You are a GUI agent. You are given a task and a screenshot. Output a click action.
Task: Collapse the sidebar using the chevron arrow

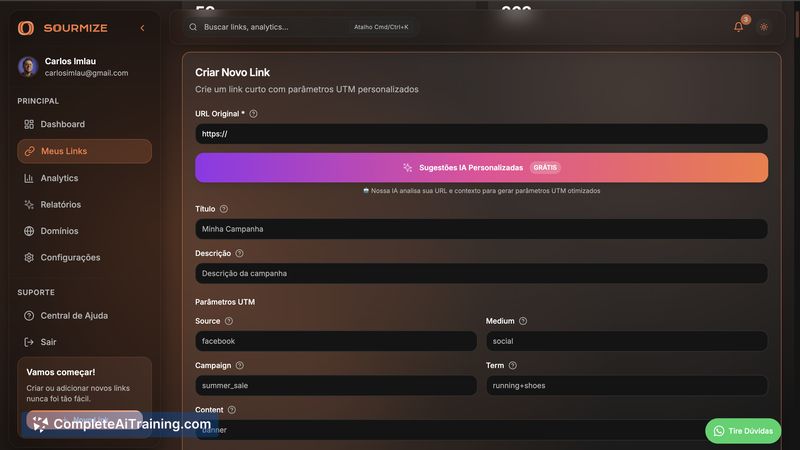pyautogui.click(x=142, y=28)
